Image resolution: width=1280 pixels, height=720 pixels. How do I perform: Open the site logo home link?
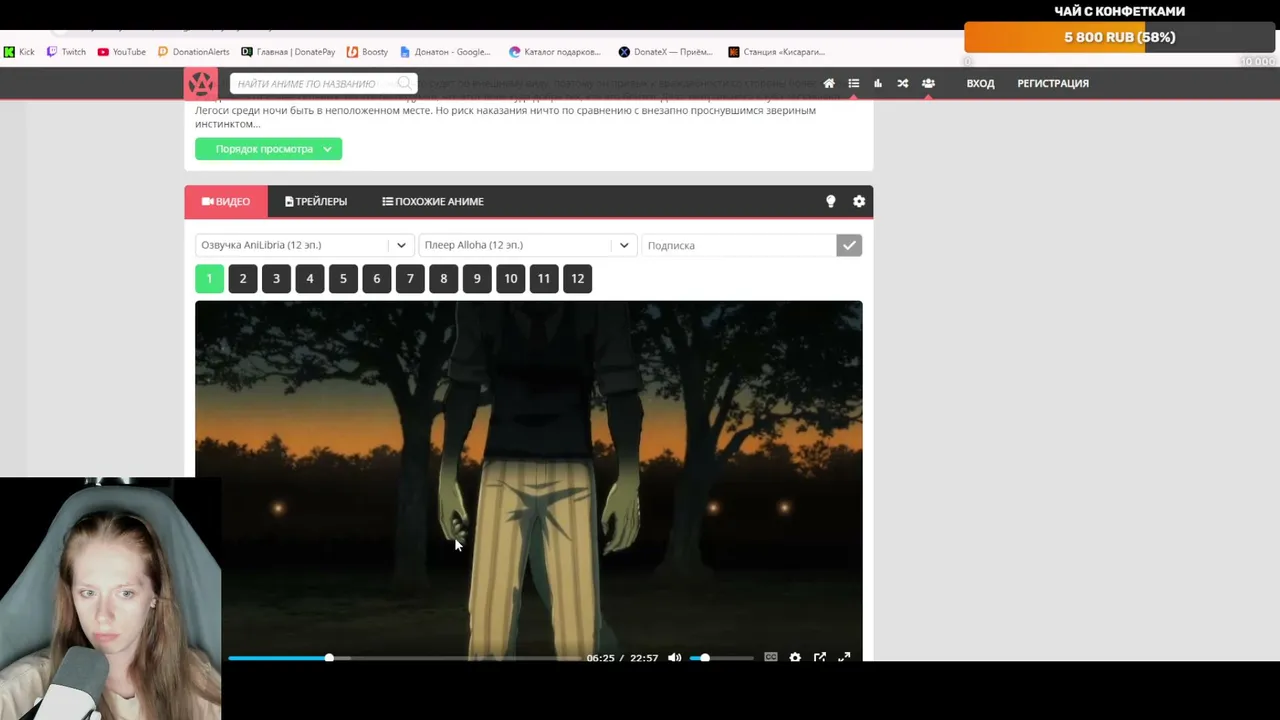[200, 83]
